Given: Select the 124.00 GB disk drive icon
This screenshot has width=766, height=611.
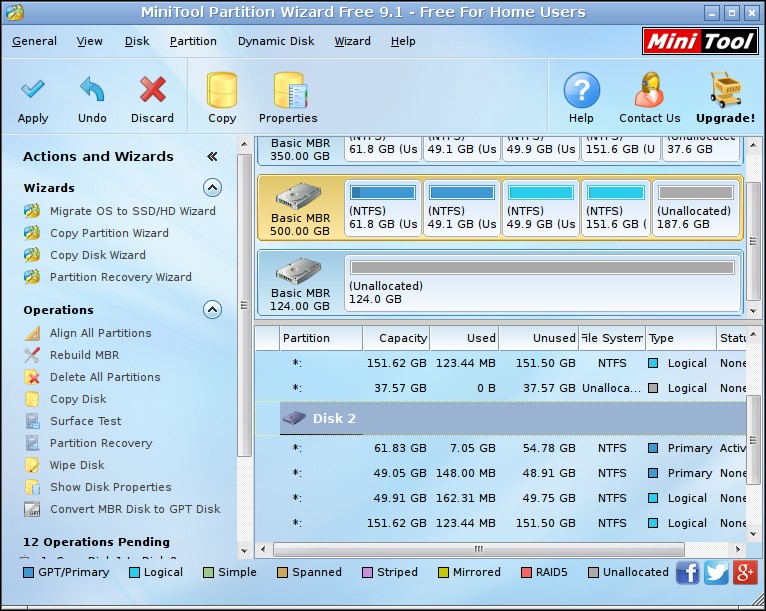Looking at the screenshot, I should (299, 271).
